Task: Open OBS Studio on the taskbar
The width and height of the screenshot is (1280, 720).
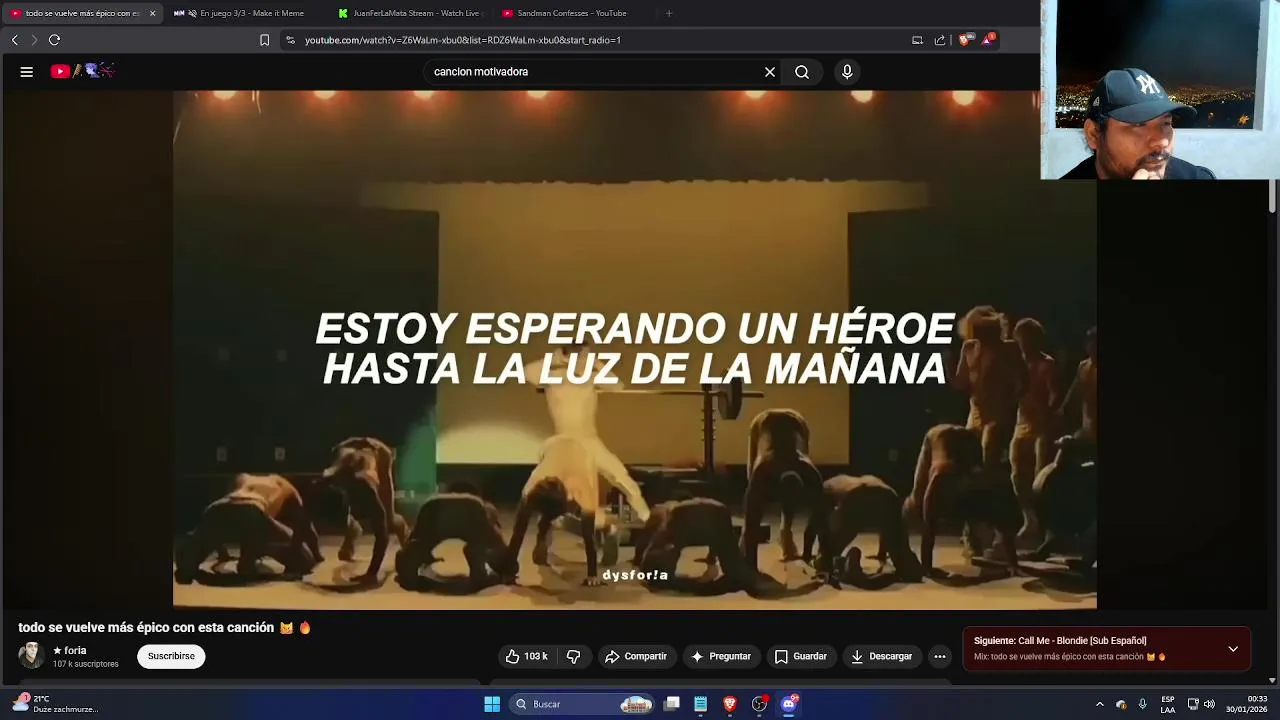Action: (x=759, y=704)
